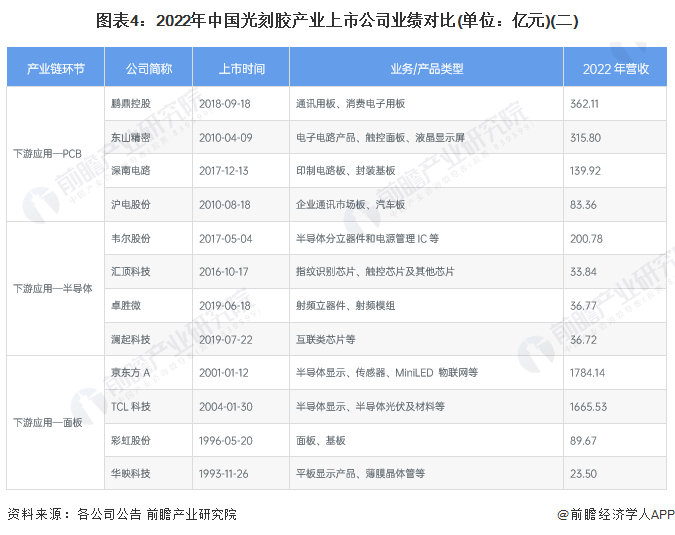The height and width of the screenshot is (535, 675).
Task: Select 彩虹股份 listing date 1996-05-20
Action: 226,441
